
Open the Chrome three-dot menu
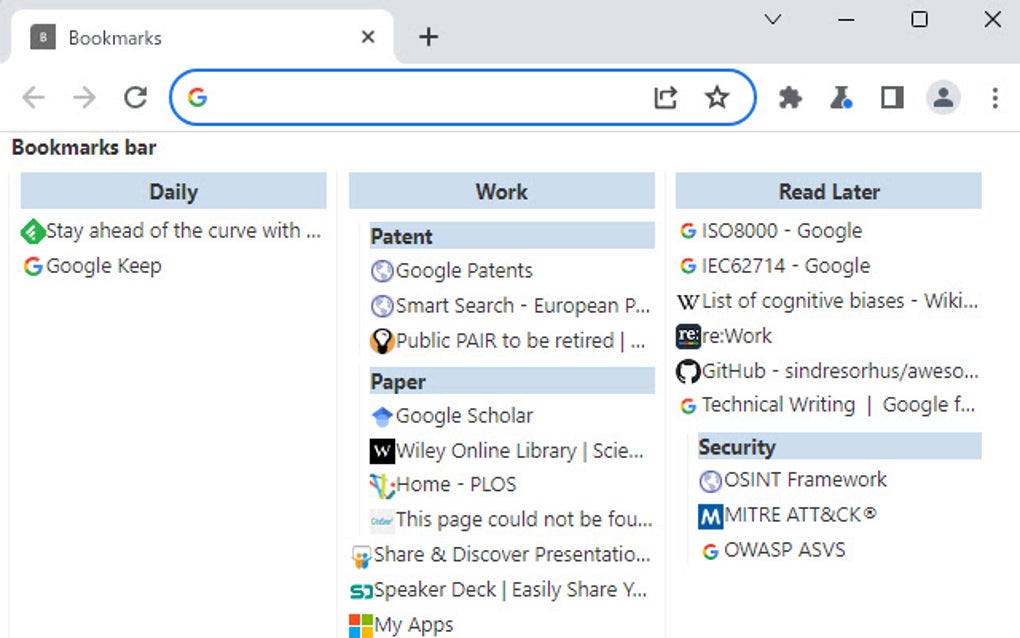coord(995,97)
